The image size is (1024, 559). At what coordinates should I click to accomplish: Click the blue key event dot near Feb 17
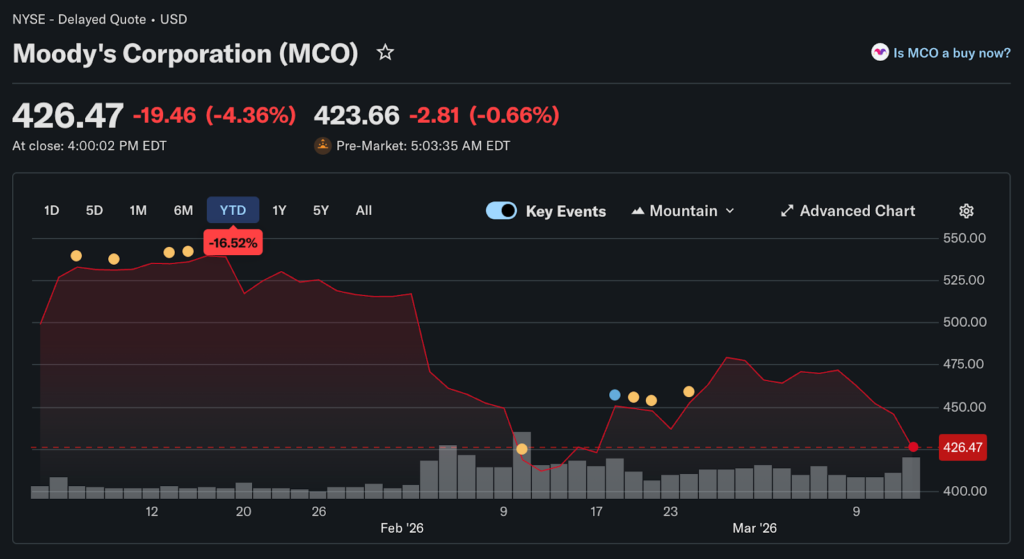coord(614,395)
